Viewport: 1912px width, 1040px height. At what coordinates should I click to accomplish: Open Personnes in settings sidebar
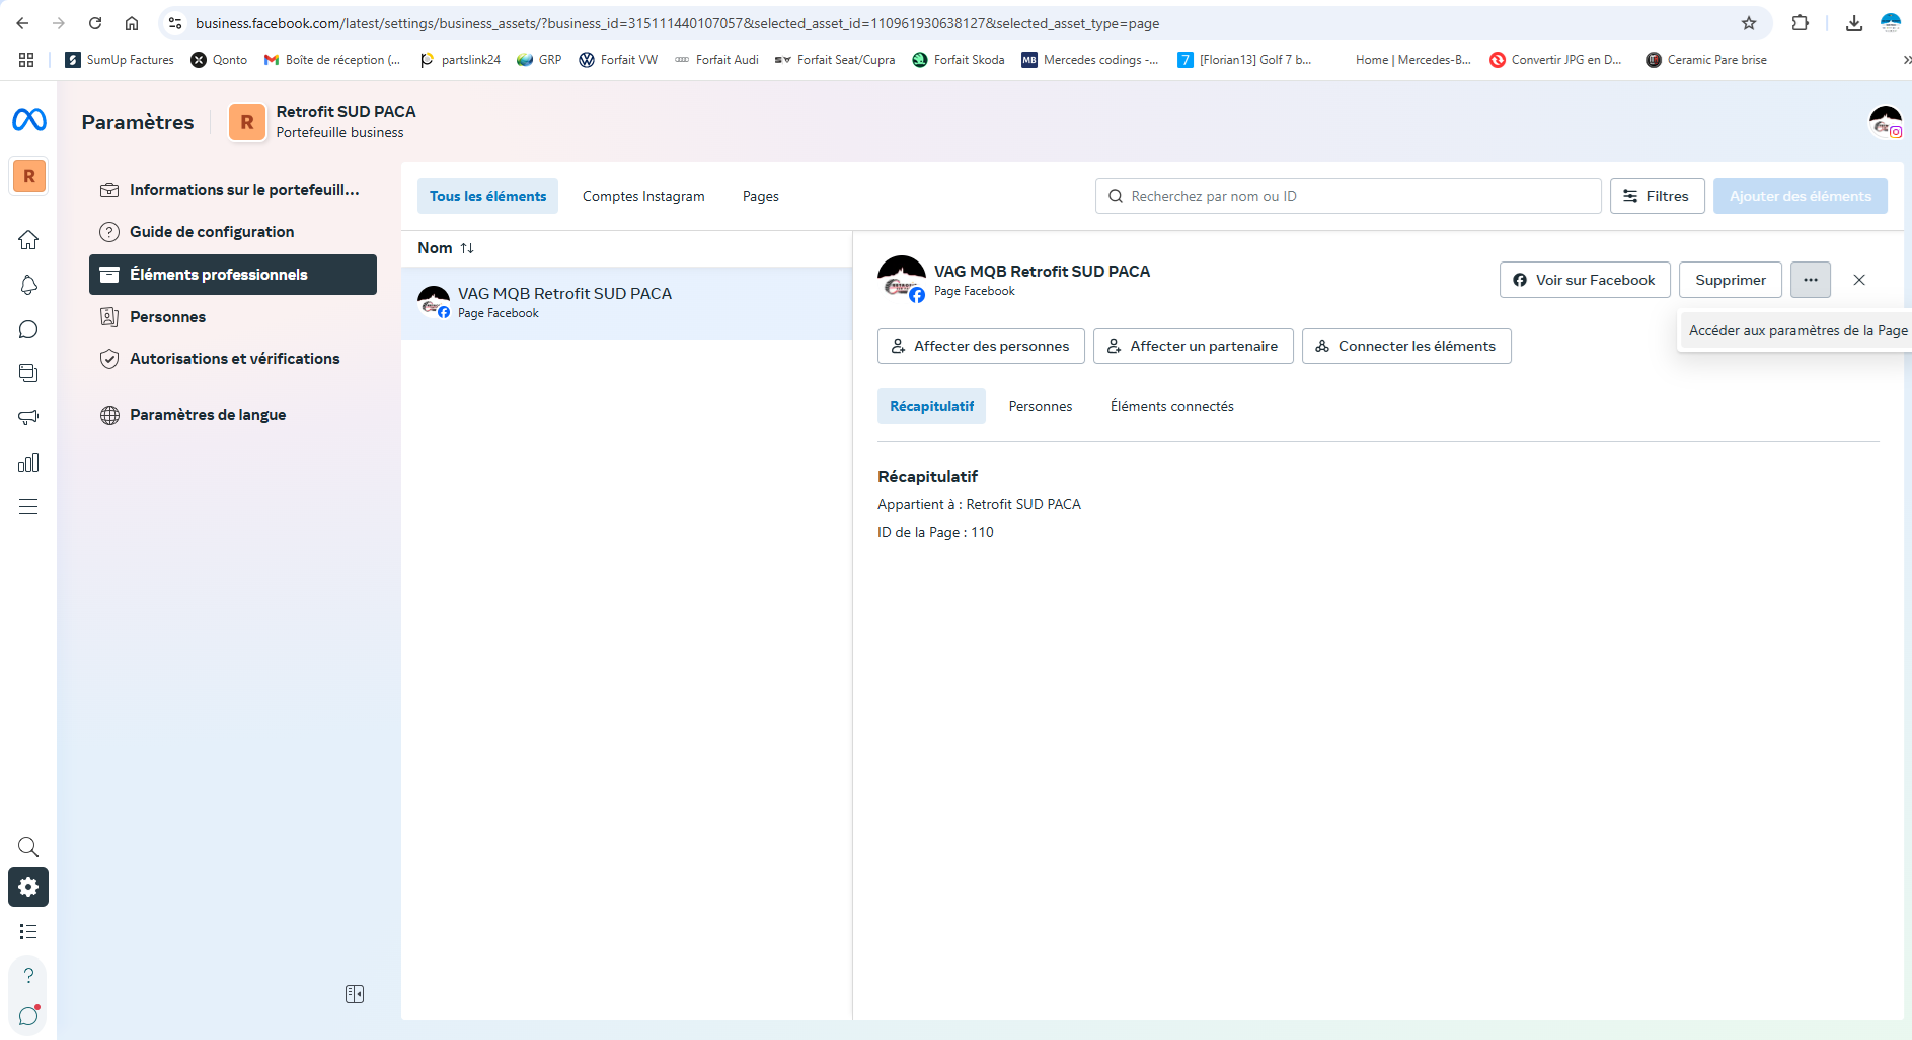(233, 317)
